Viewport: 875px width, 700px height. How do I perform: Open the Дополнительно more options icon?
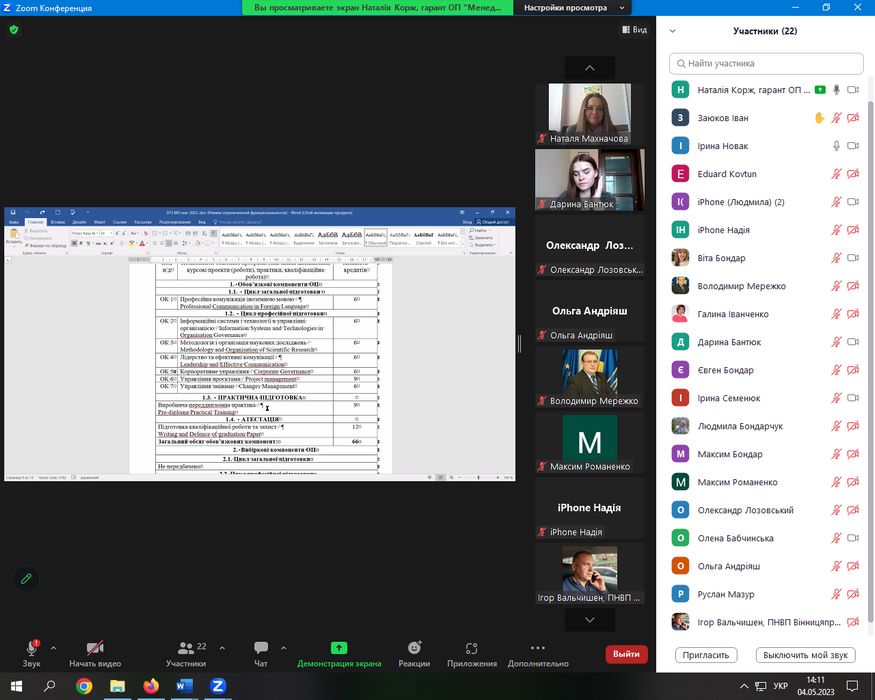point(538,650)
